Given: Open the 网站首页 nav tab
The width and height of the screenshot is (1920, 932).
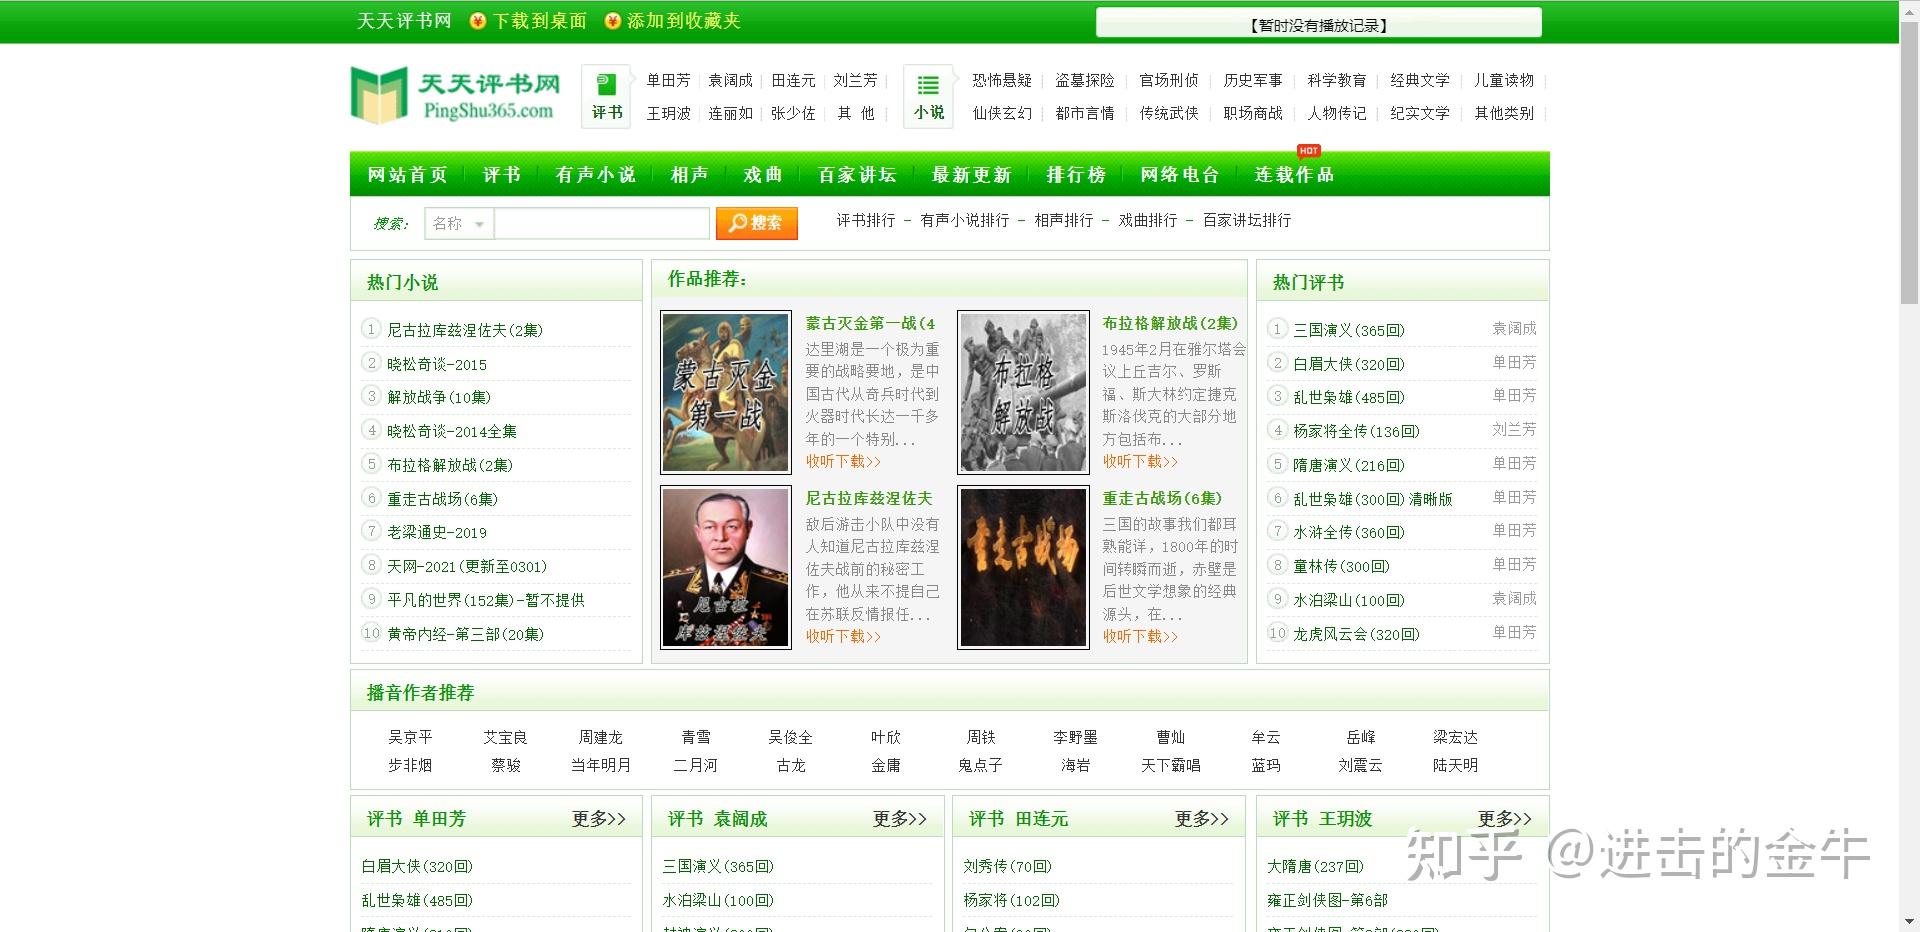Looking at the screenshot, I should pos(407,175).
